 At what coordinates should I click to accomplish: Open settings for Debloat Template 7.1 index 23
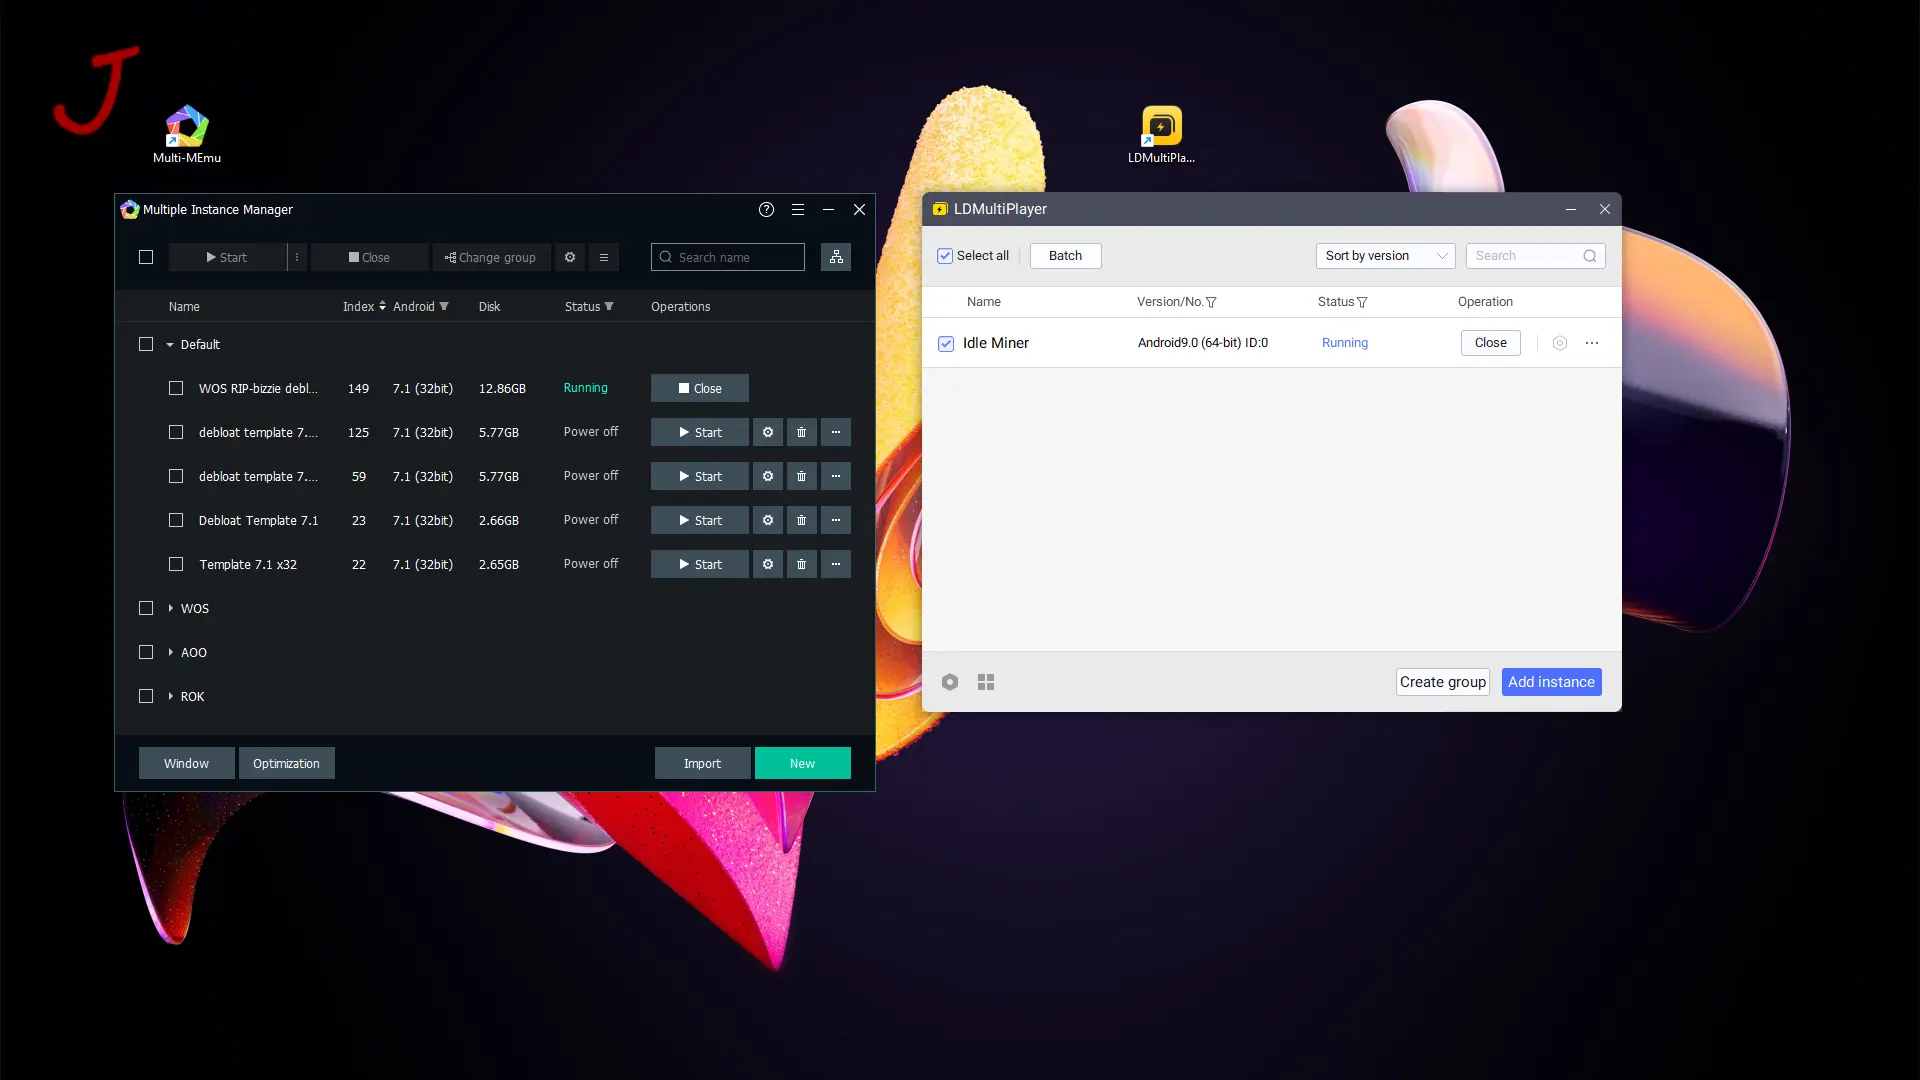[x=768, y=520]
